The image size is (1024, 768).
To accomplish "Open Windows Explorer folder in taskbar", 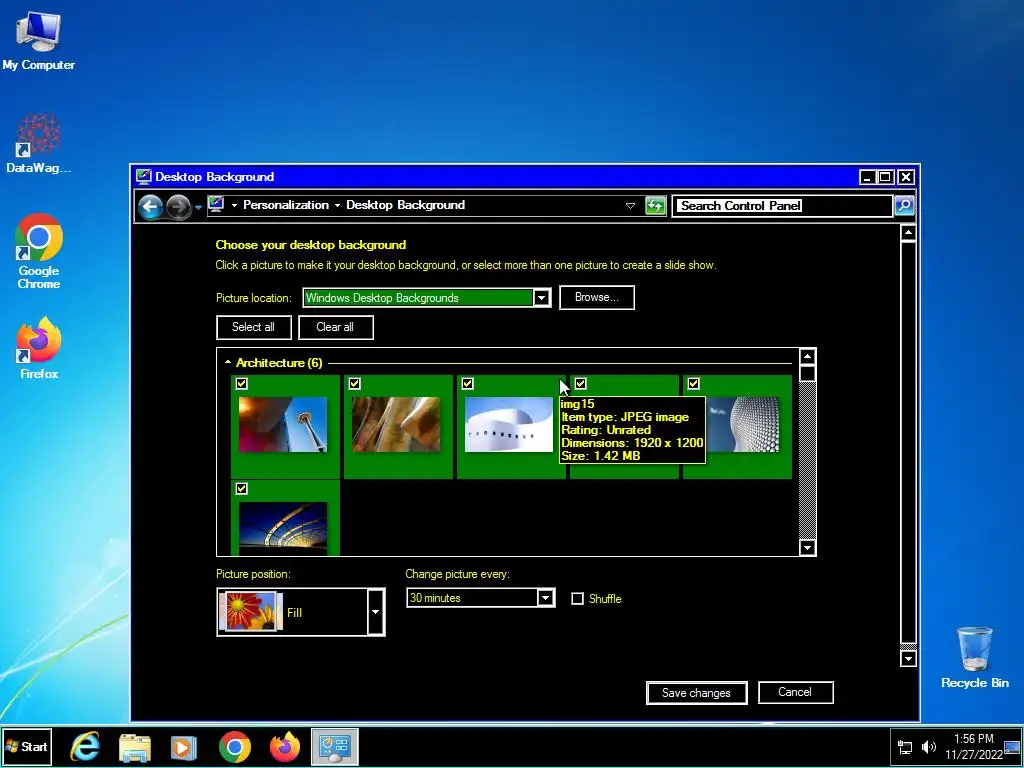I will tap(135, 747).
